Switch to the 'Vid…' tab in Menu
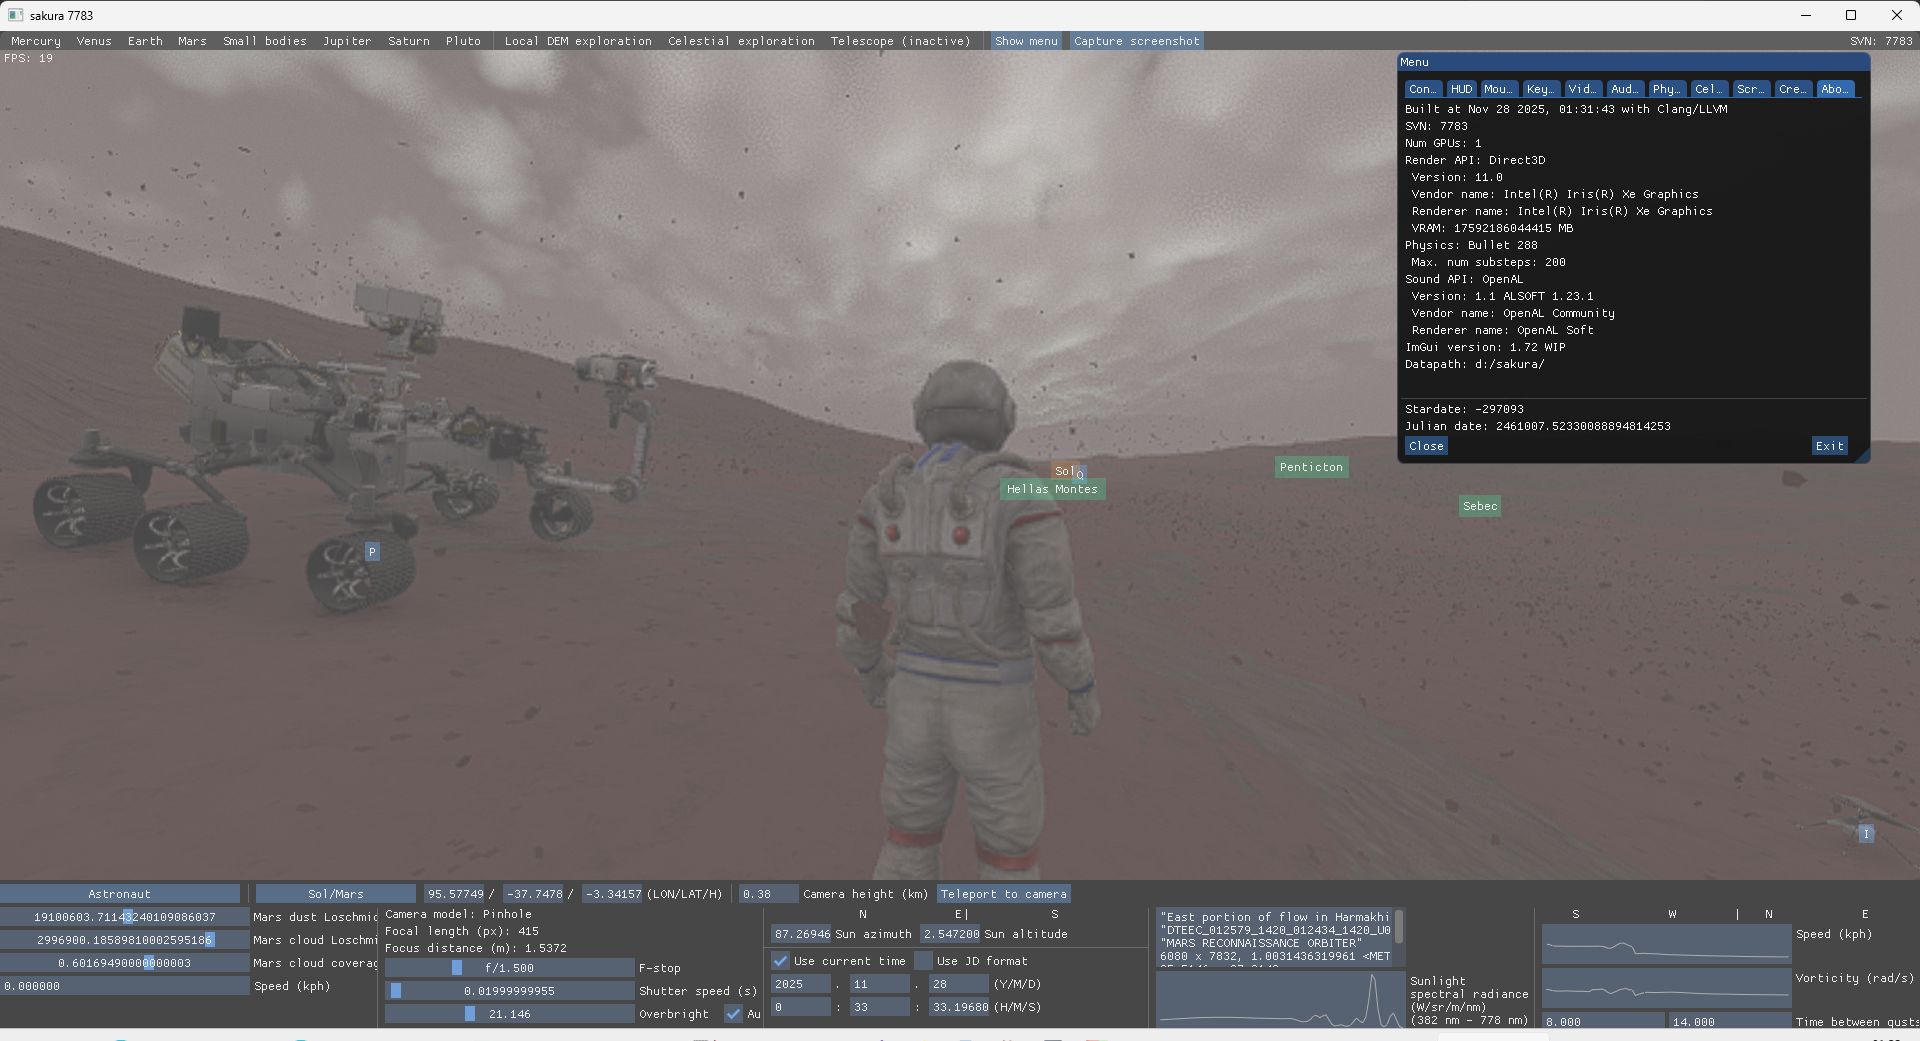Image resolution: width=1920 pixels, height=1041 pixels. click(1582, 89)
